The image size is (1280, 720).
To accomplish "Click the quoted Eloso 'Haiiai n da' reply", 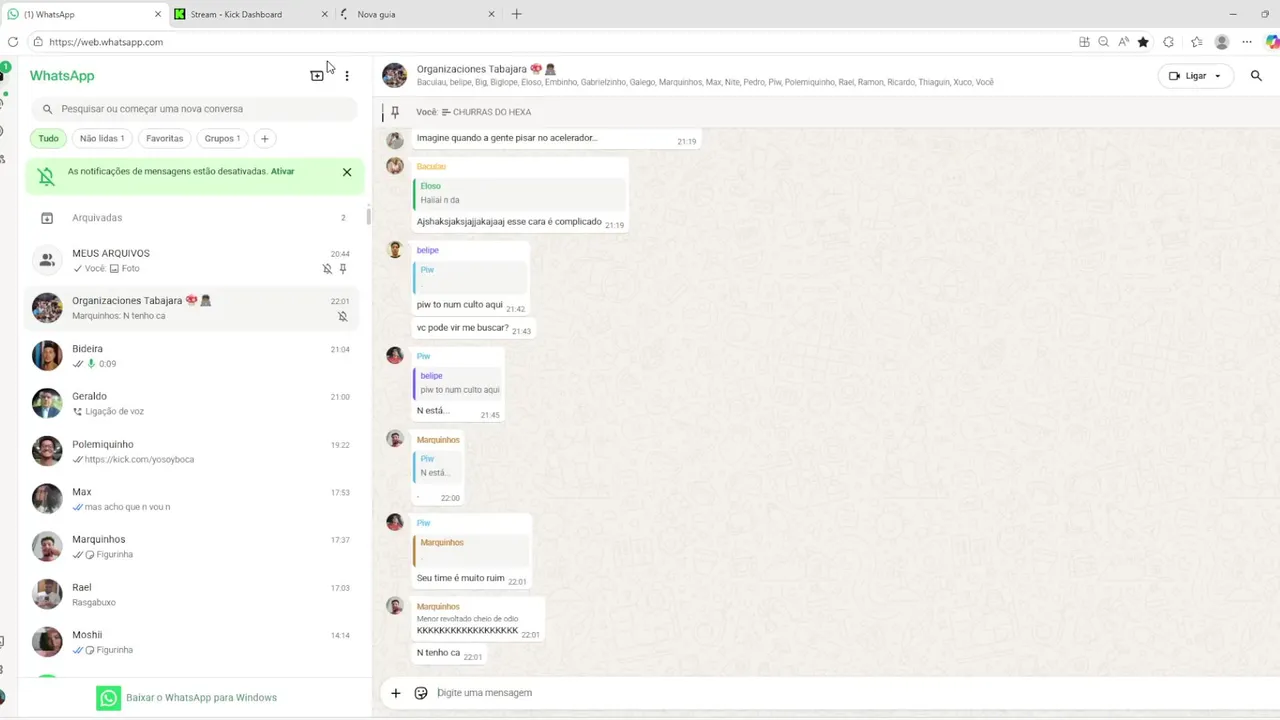I will pos(519,193).
